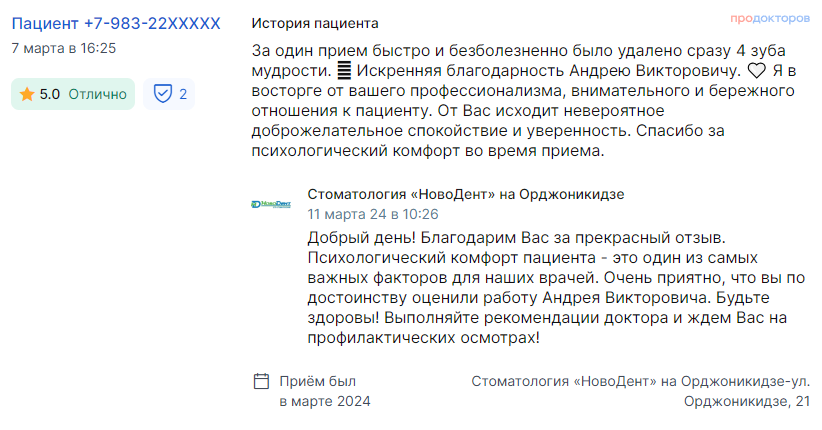Click reply timestamp 11 марта 24 в 10:26
The width and height of the screenshot is (822, 430).
(x=373, y=214)
